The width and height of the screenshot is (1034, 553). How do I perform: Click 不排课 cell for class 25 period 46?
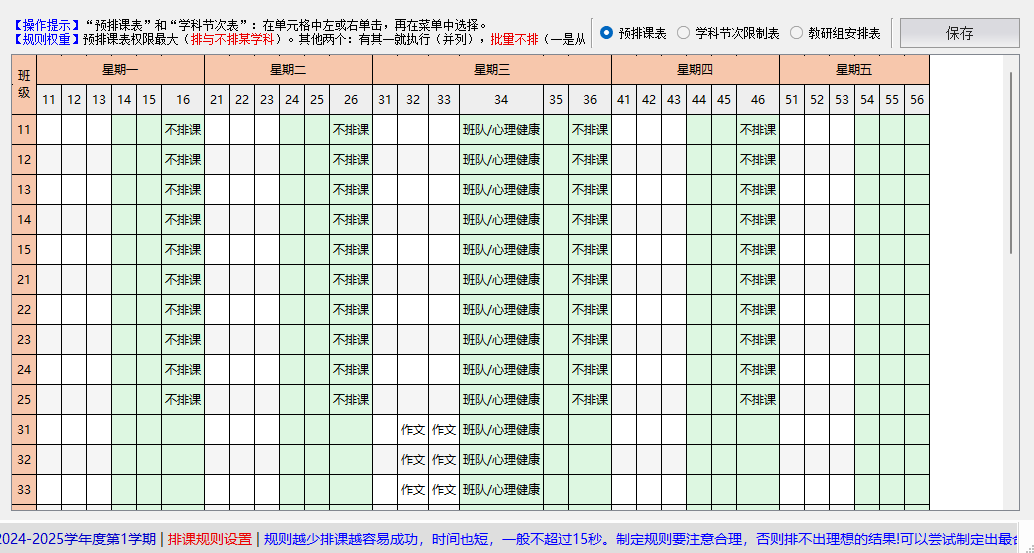[x=757, y=400]
